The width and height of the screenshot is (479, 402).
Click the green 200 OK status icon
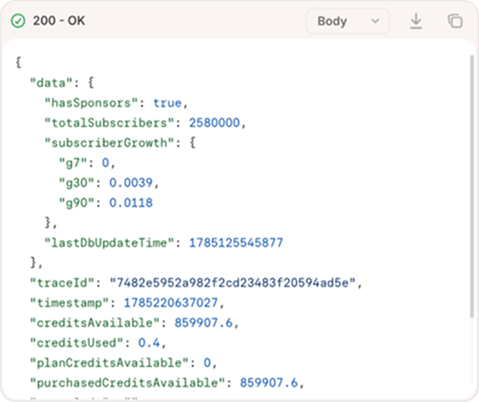(18, 21)
